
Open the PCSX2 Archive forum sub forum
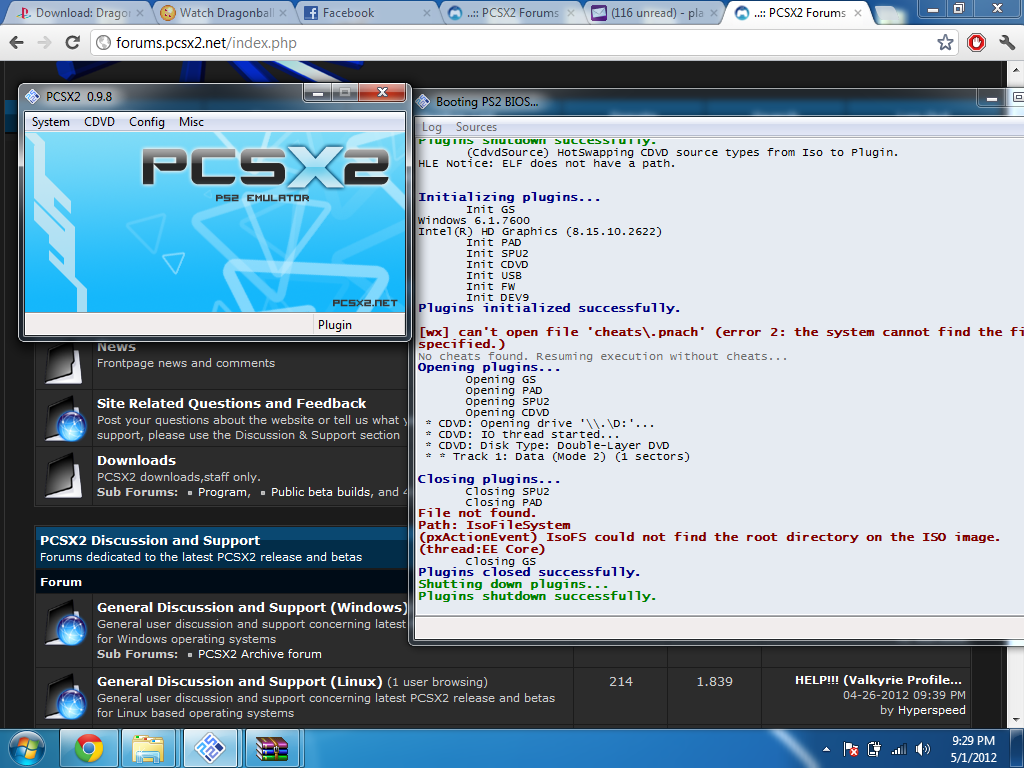[259, 654]
